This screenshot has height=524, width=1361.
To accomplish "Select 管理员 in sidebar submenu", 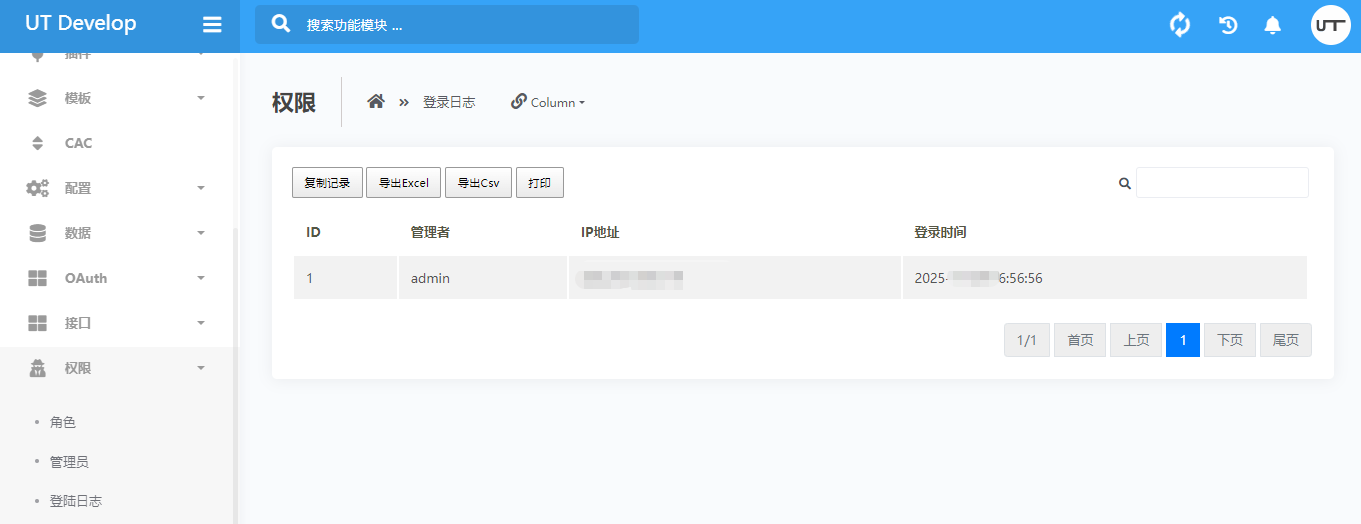I will (69, 462).
